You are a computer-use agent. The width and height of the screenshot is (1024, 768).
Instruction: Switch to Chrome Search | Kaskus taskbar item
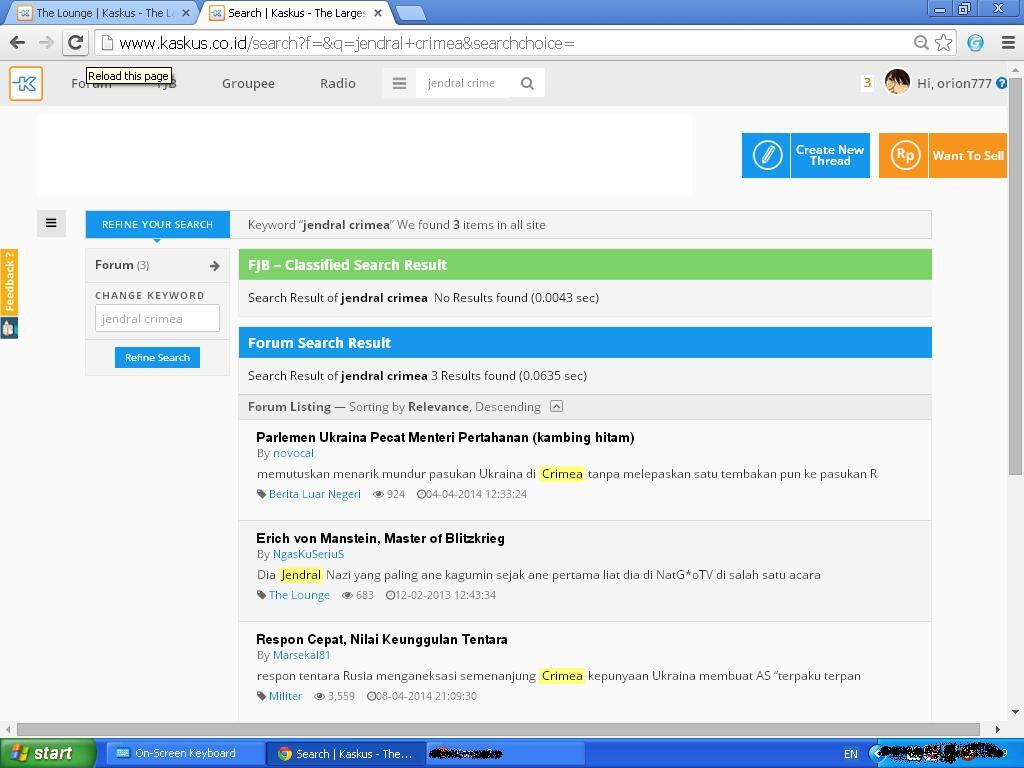(x=346, y=753)
